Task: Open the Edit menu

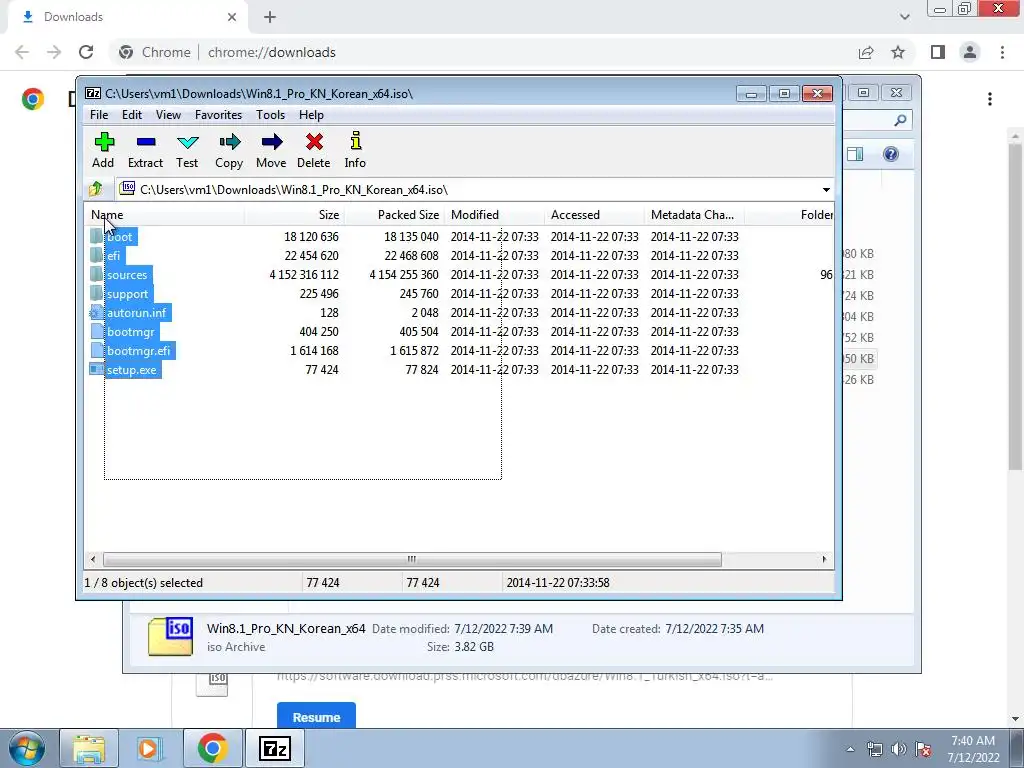Action: (132, 115)
